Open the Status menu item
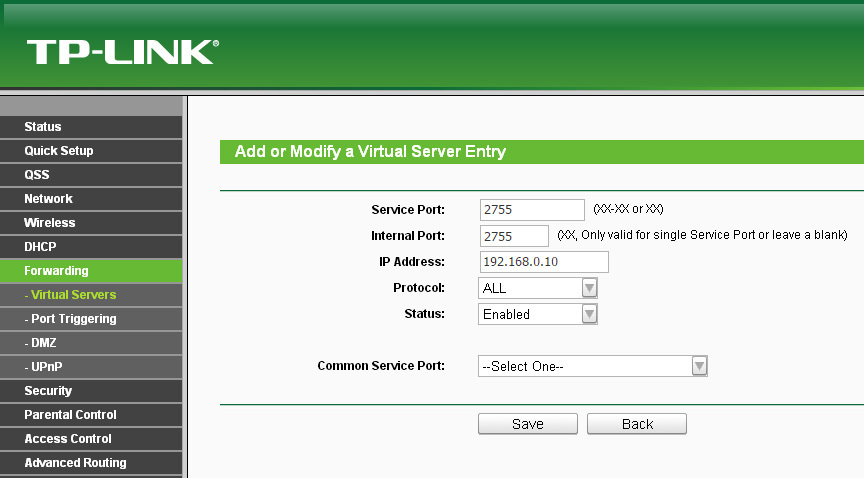This screenshot has width=864, height=478. (x=91, y=127)
